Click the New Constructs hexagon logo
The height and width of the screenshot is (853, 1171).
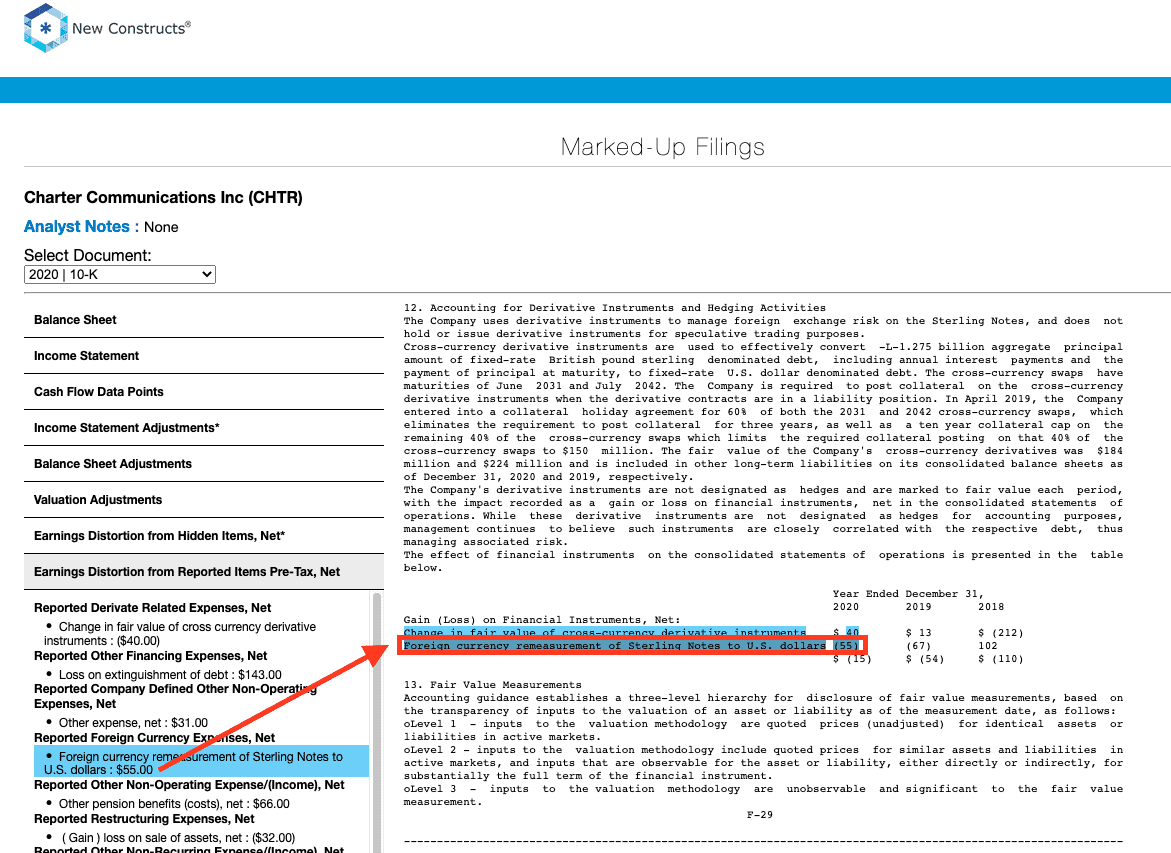(x=46, y=28)
